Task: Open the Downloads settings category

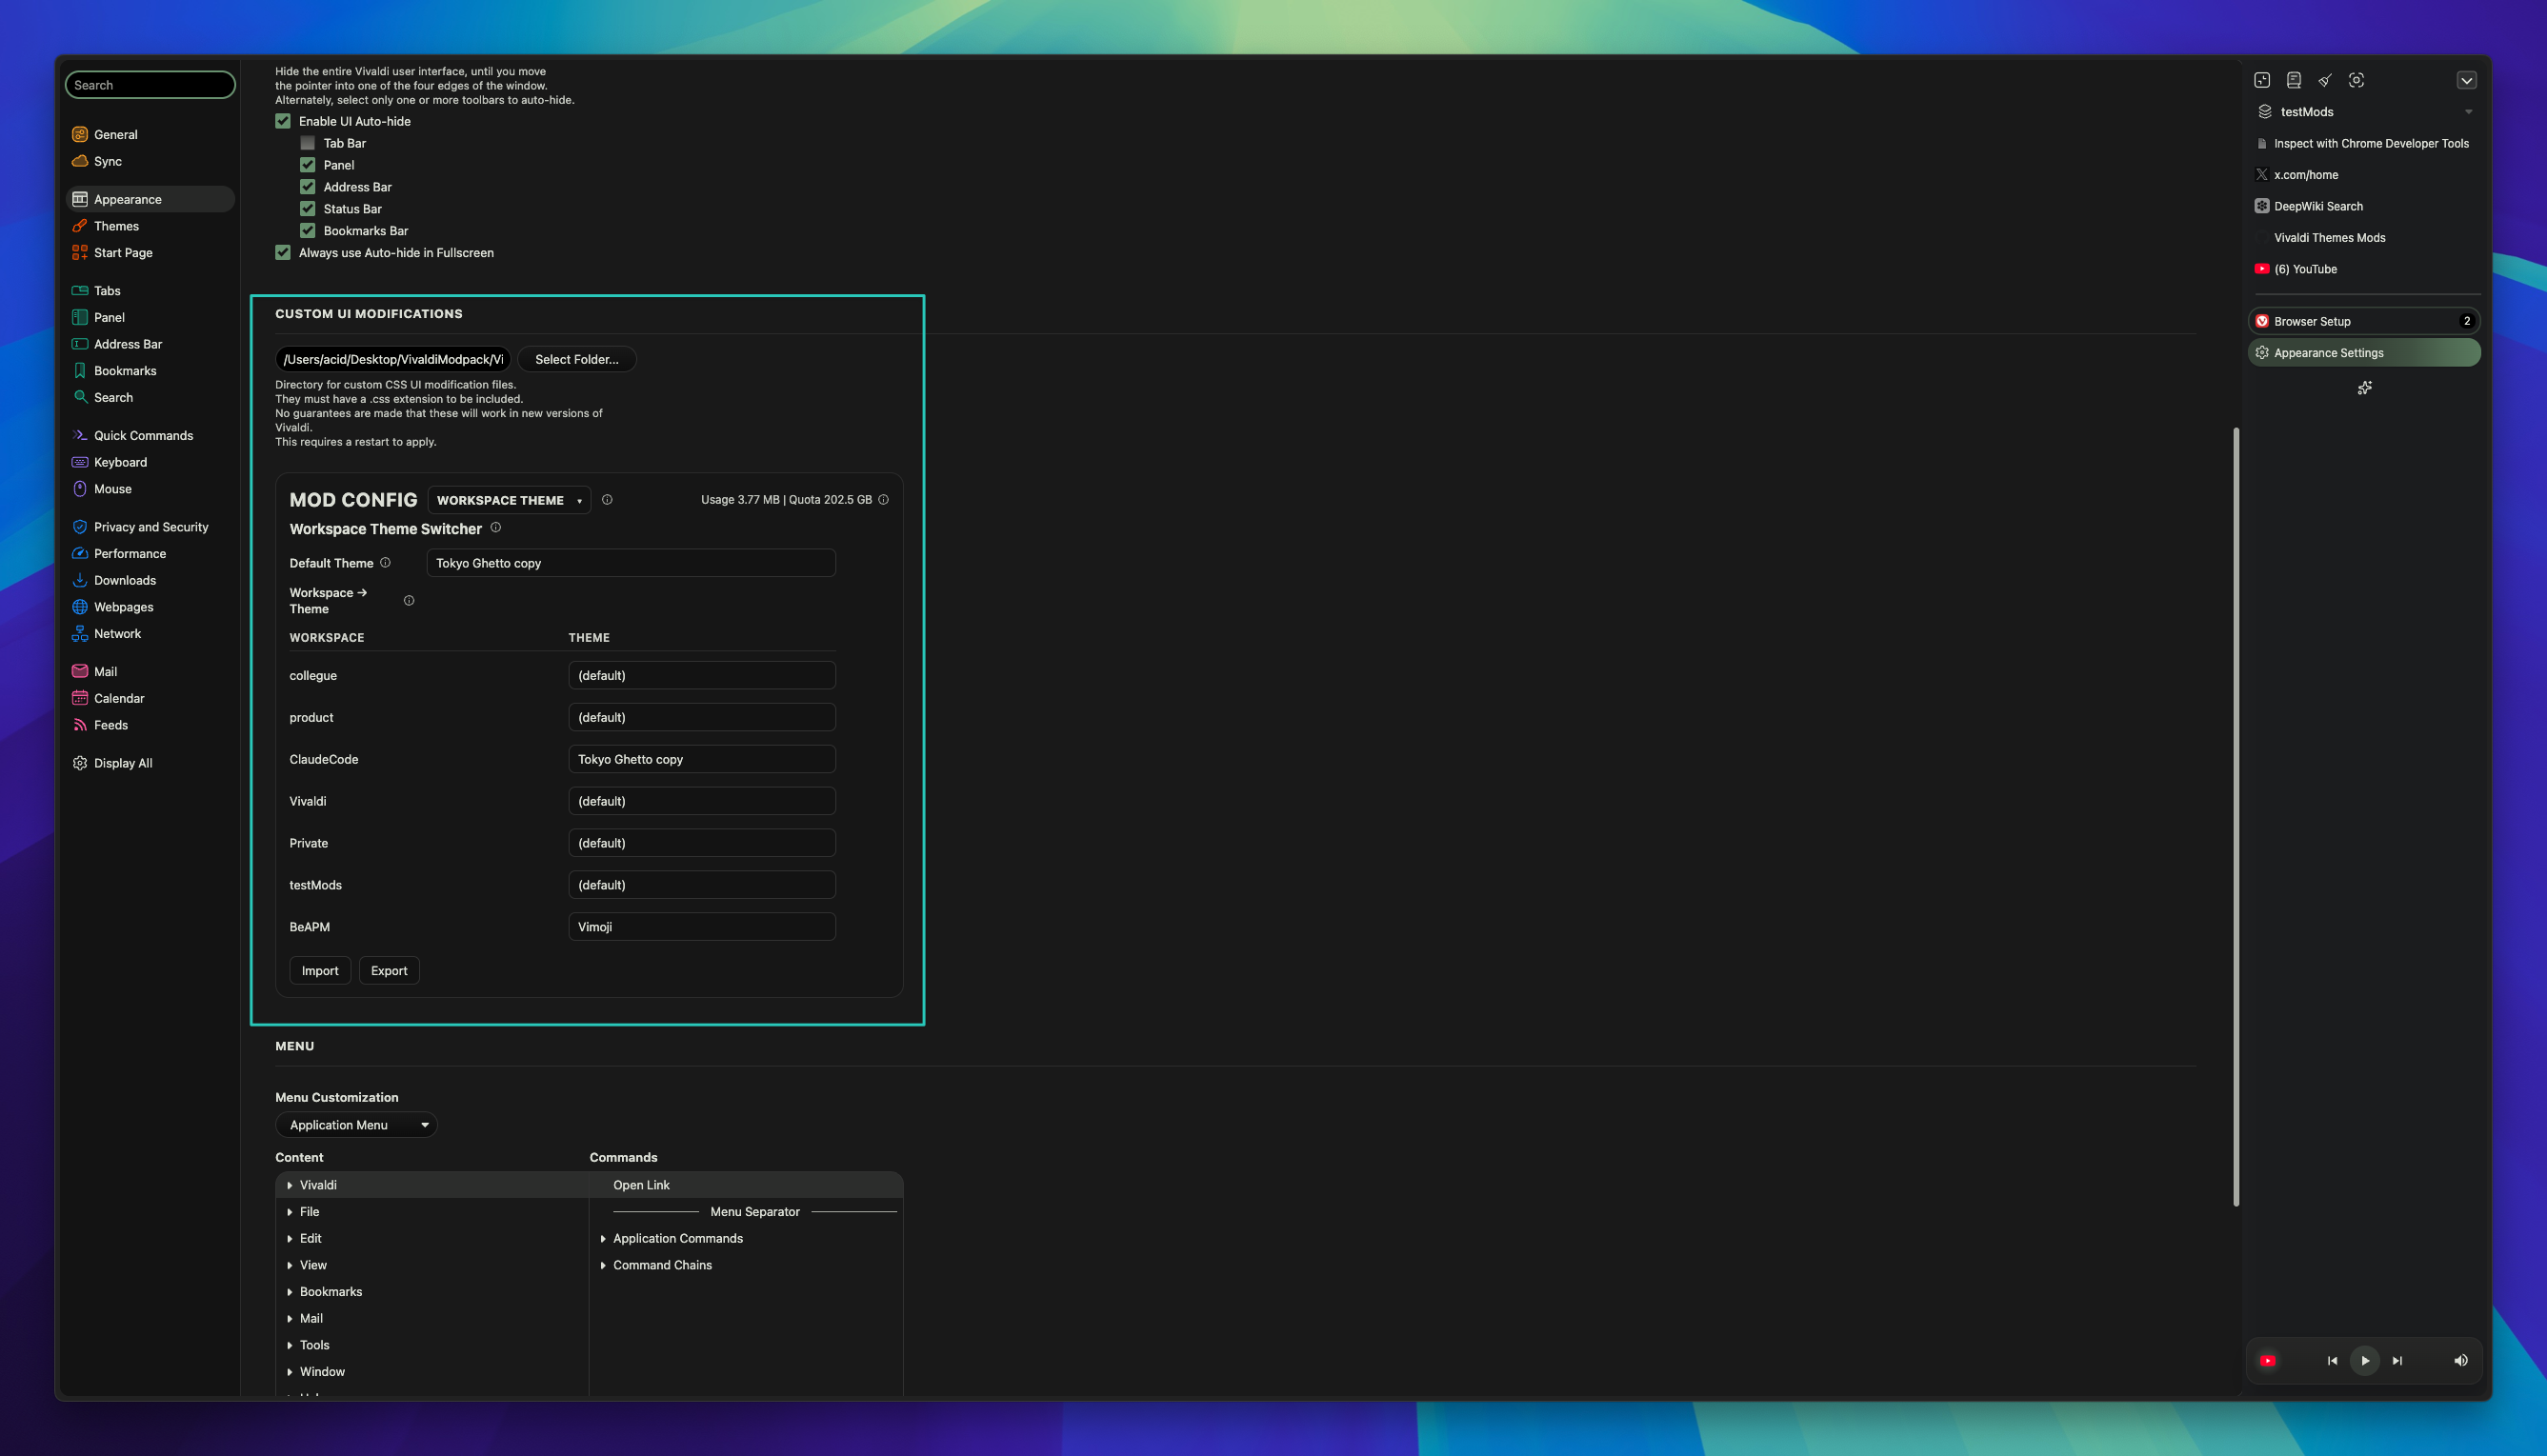Action: pyautogui.click(x=150, y=580)
